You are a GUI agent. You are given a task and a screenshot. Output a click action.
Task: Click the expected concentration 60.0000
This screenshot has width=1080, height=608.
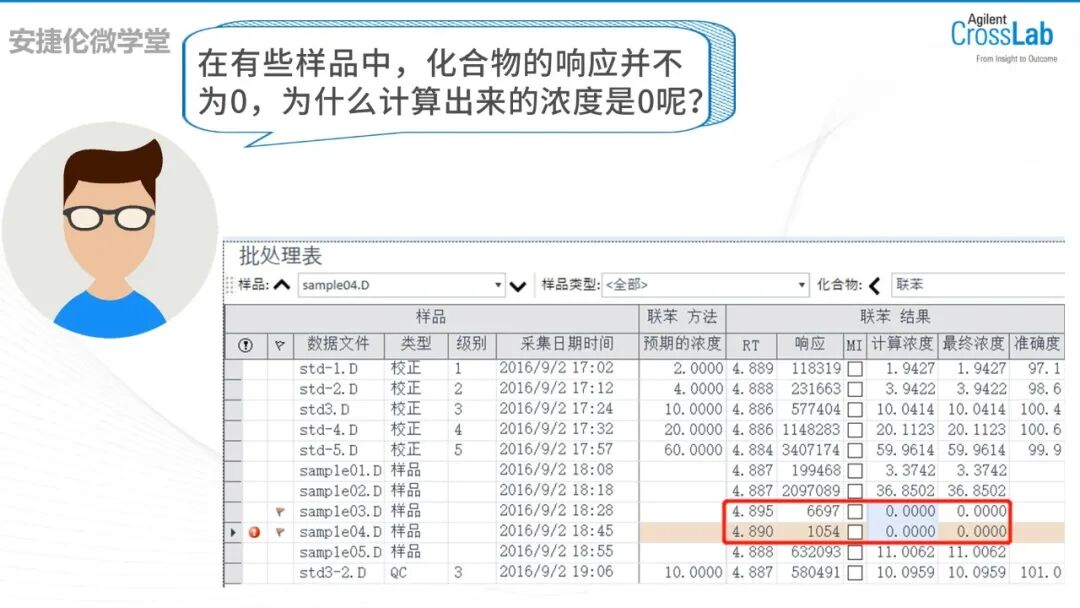point(694,450)
